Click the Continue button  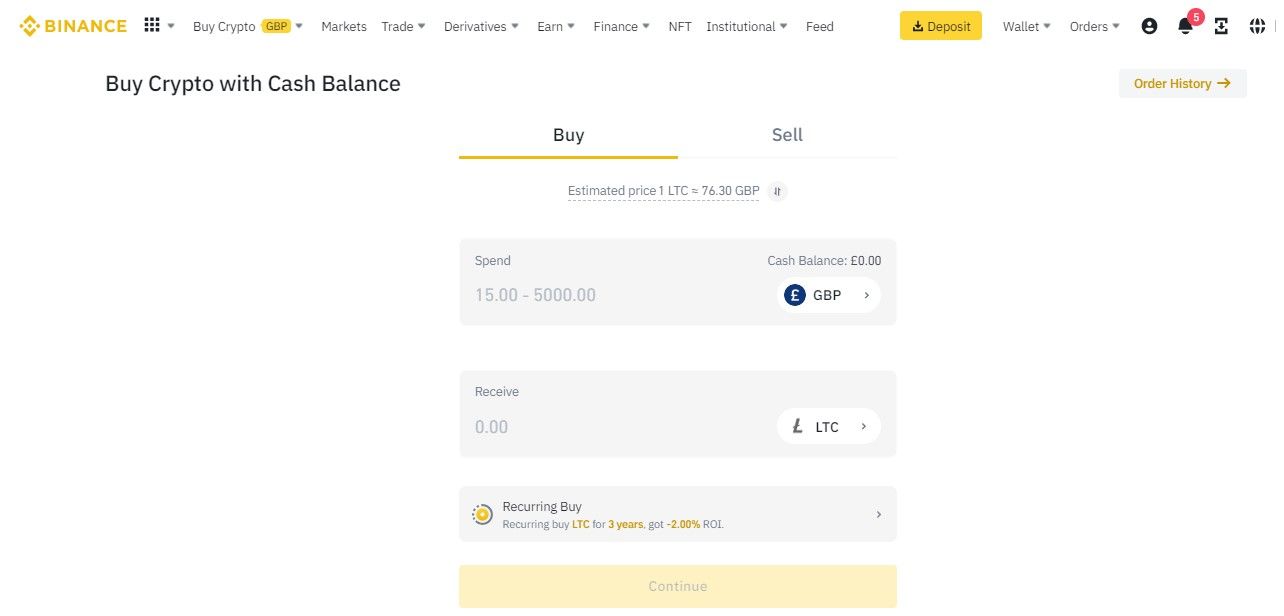[677, 587]
